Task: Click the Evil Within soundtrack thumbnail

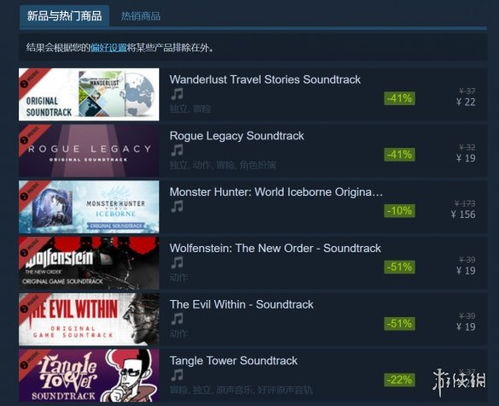Action: tap(89, 319)
